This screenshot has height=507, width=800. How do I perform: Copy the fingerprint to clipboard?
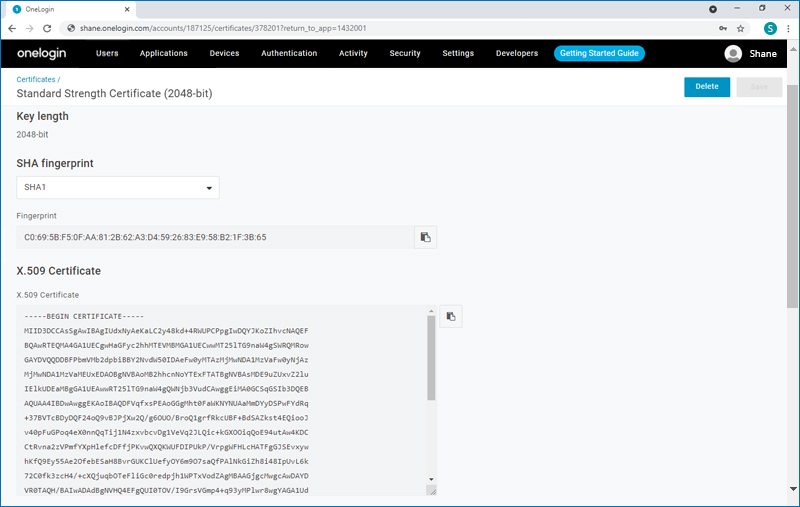point(425,237)
